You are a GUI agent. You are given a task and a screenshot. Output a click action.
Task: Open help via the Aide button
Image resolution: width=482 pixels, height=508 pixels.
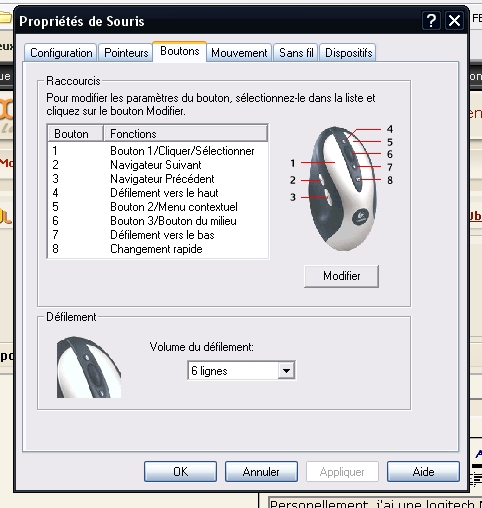tap(423, 472)
